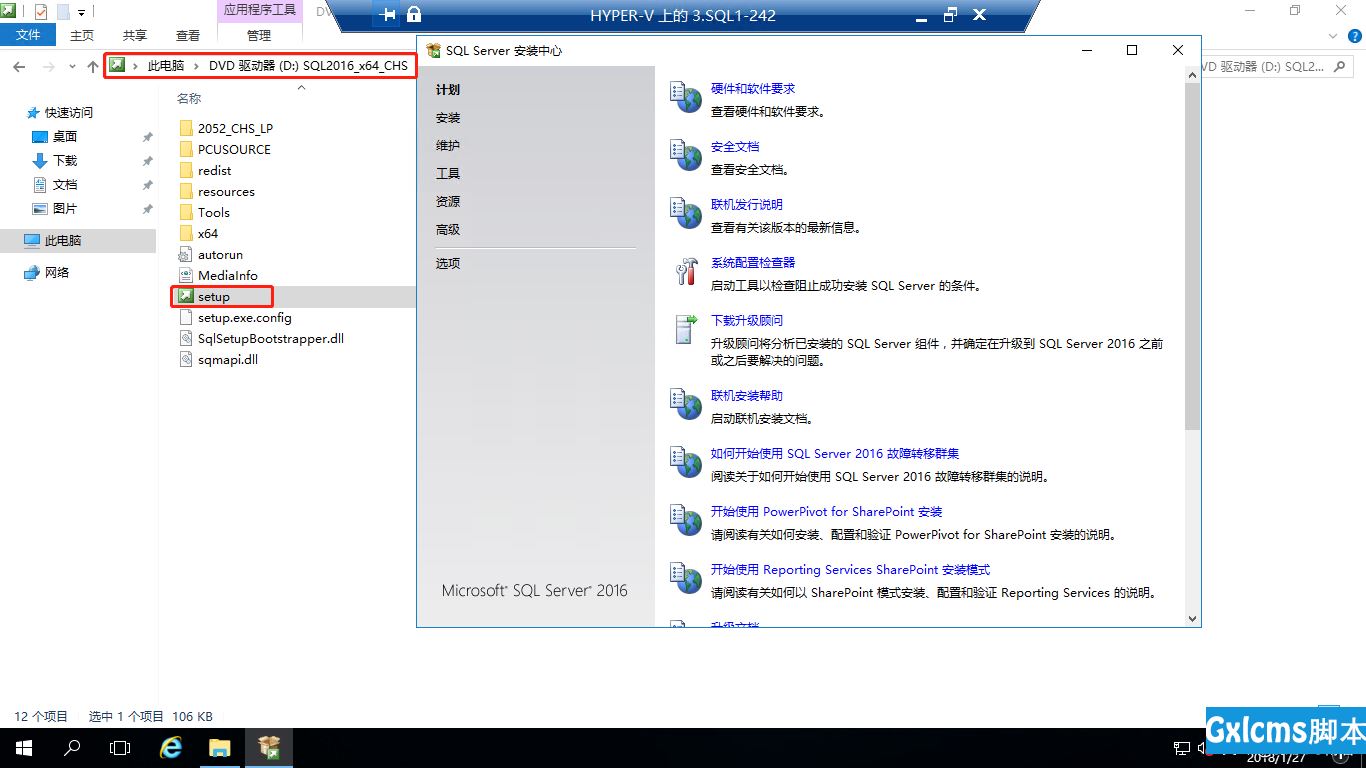Click the globe icon beside 联机安装帮助
This screenshot has height=768, width=1366.
(685, 404)
